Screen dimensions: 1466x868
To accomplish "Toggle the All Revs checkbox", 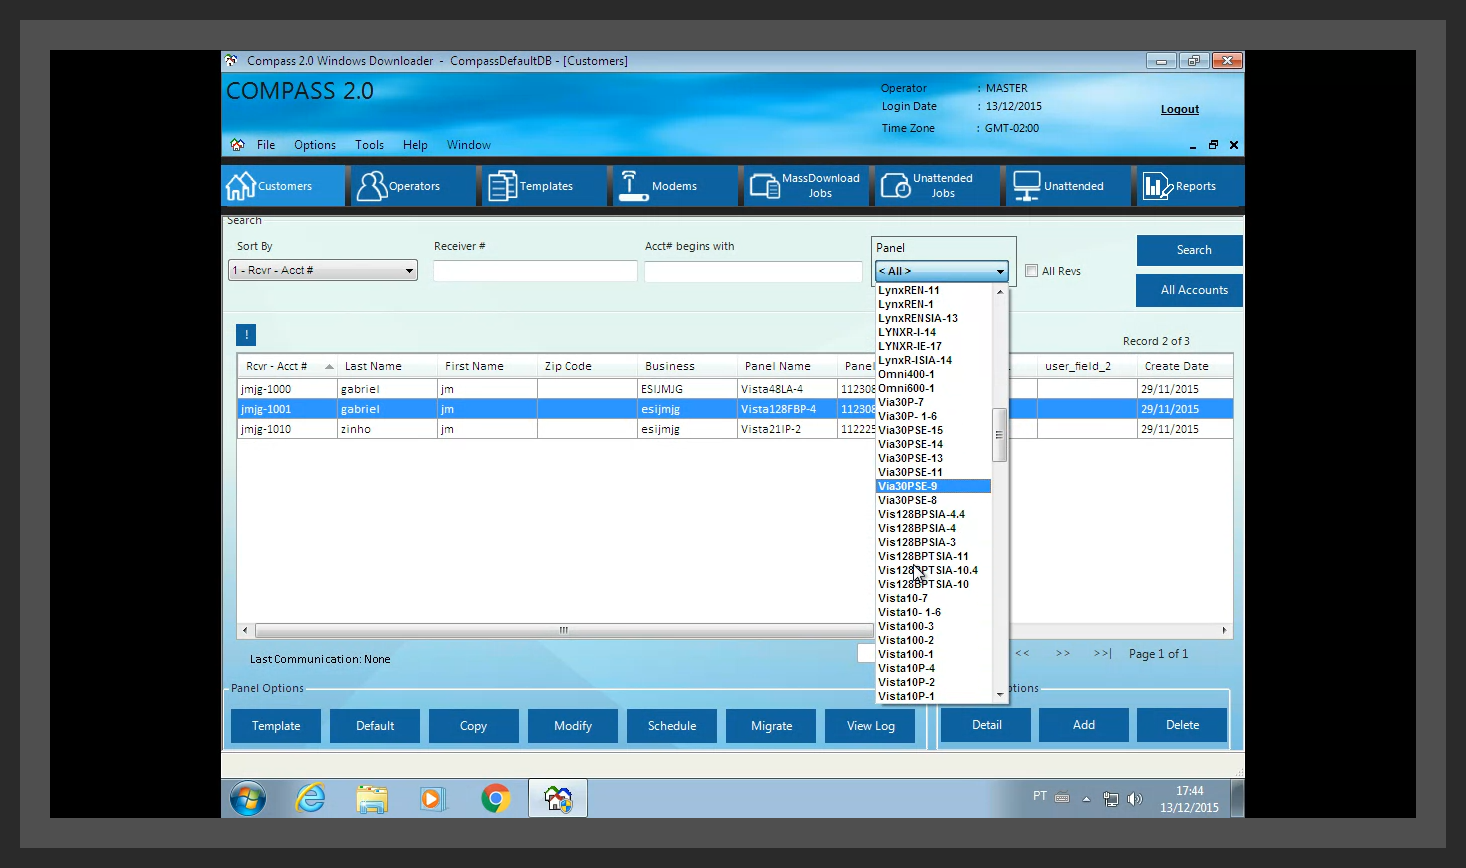I will (x=1031, y=271).
